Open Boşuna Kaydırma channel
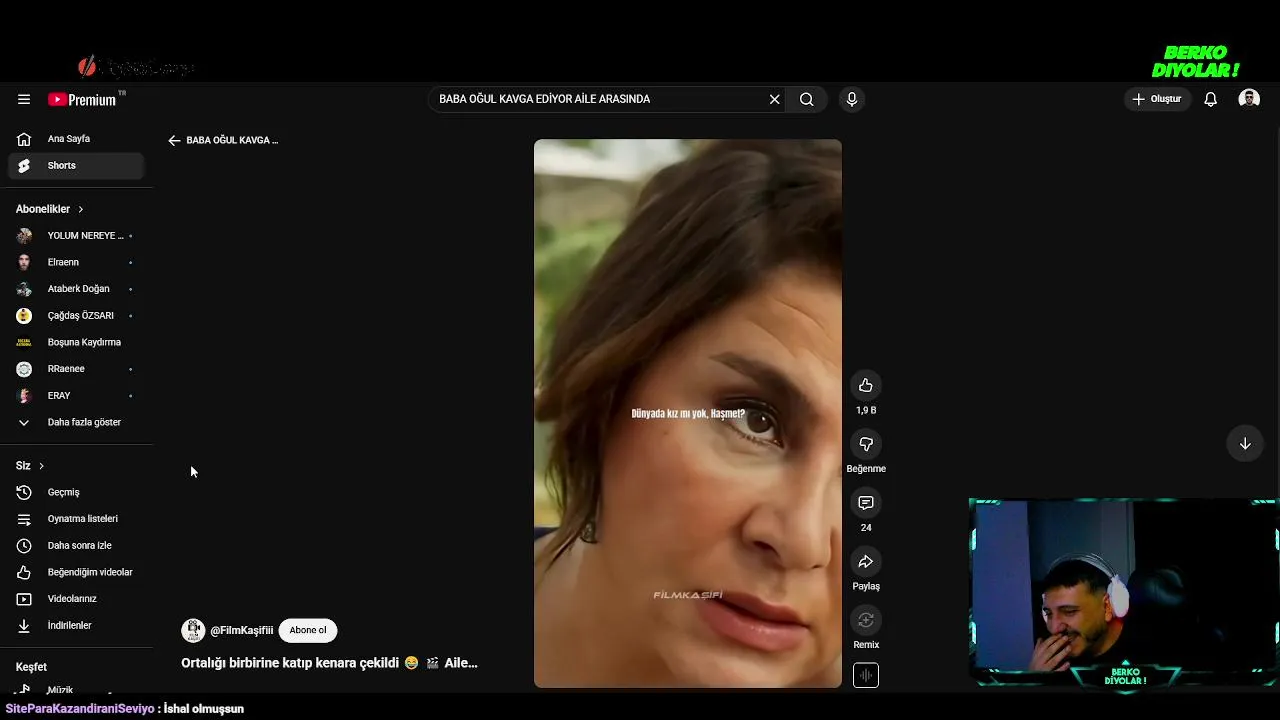Viewport: 1280px width, 720px height. [76, 342]
